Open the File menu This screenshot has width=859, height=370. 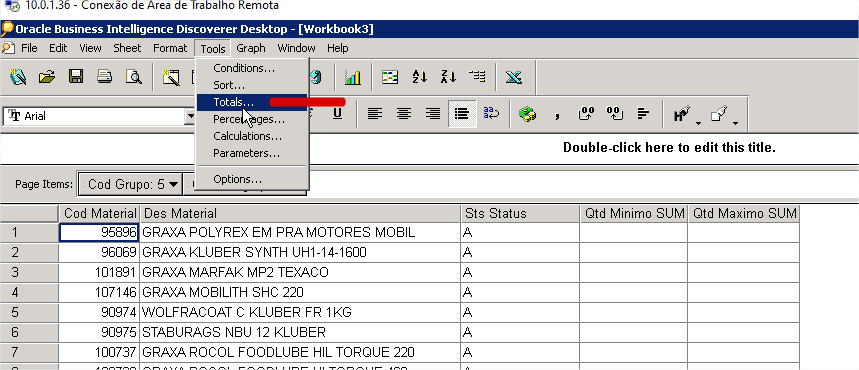[x=29, y=48]
